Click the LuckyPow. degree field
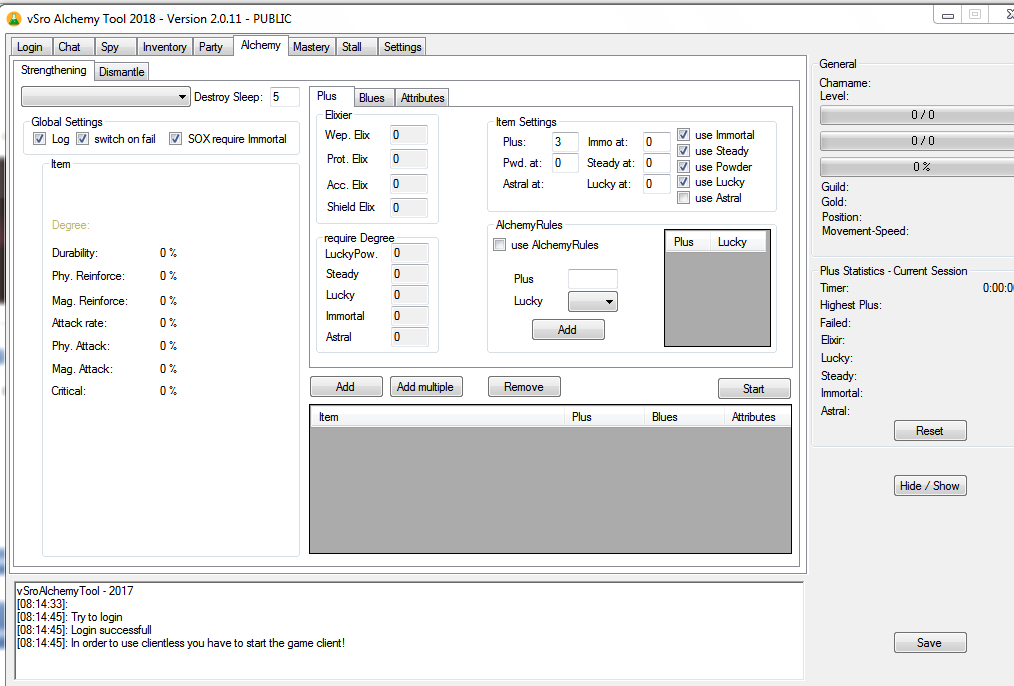Image resolution: width=1014 pixels, height=686 pixels. click(410, 253)
